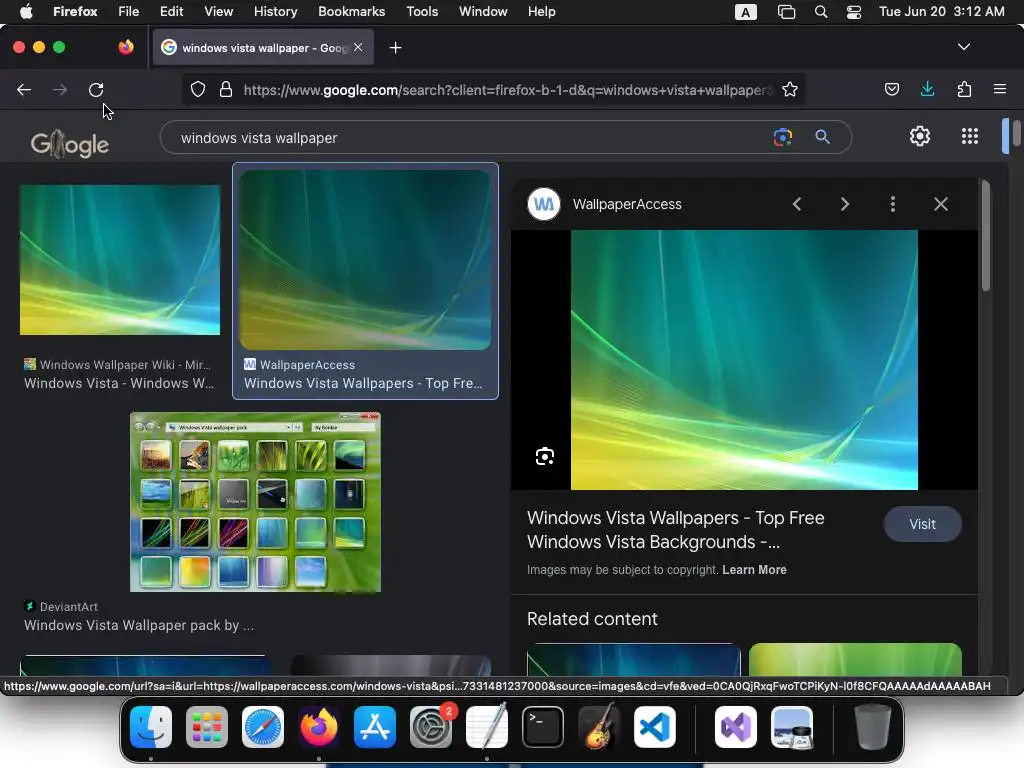1024x768 pixels.
Task: Click the pinned Firefox view icon
Action: 125,47
